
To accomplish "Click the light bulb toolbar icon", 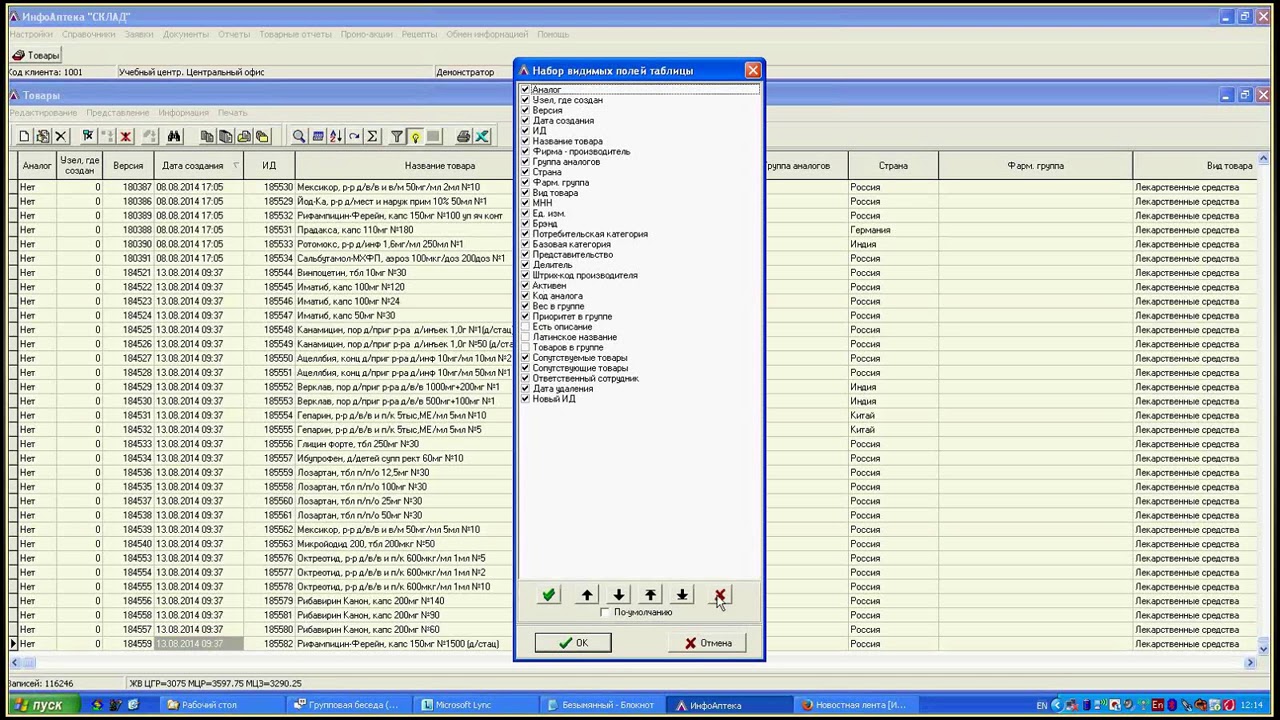I will click(415, 136).
